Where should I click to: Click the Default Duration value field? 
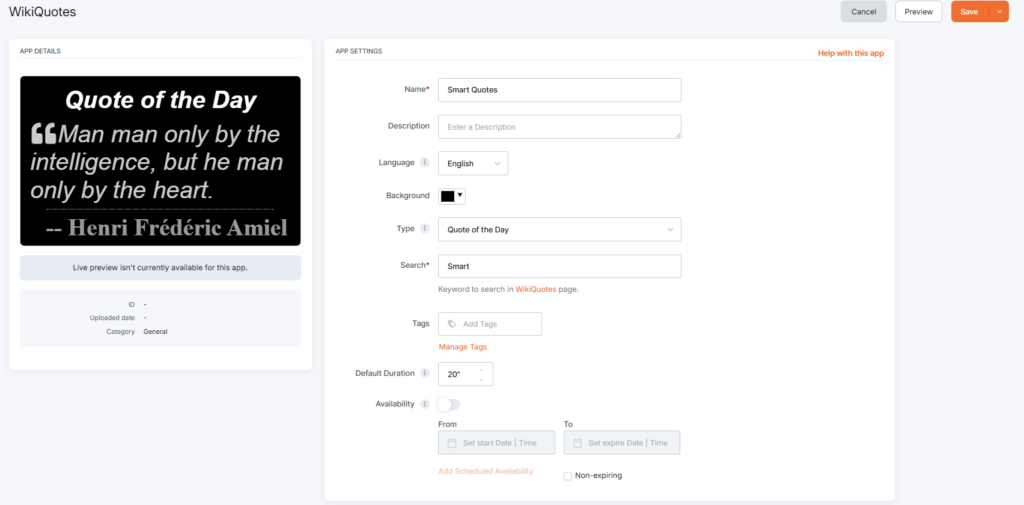tap(466, 374)
